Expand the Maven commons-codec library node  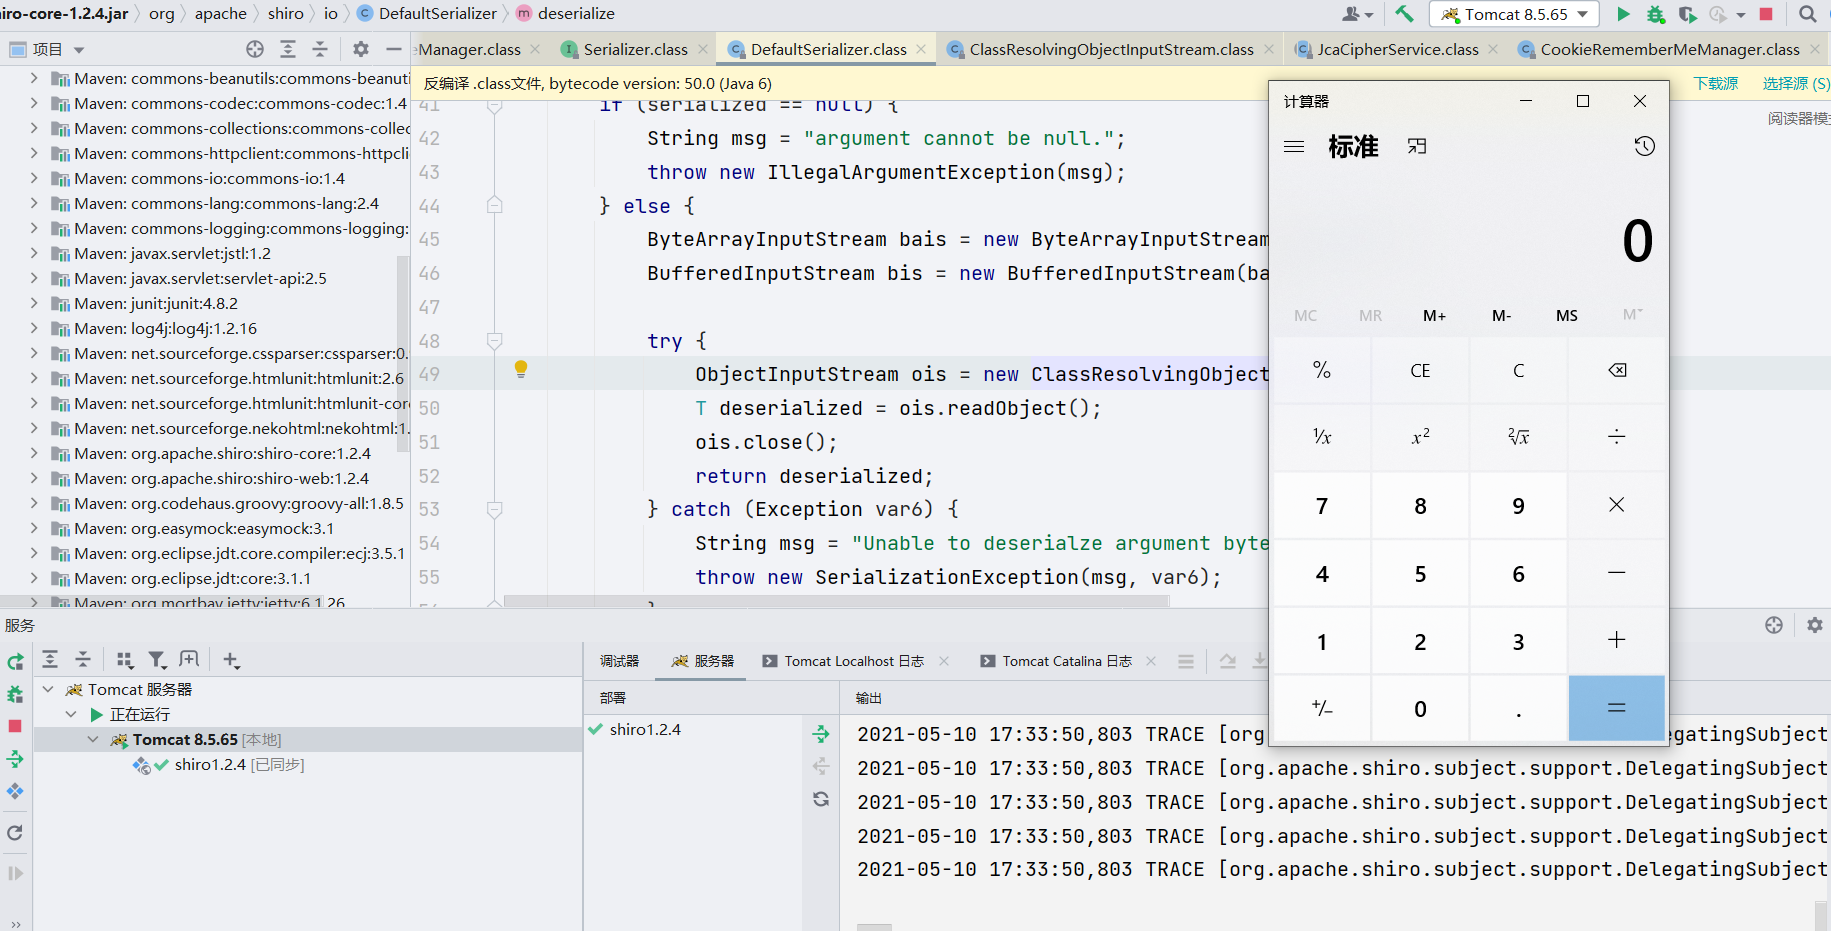pyautogui.click(x=34, y=103)
